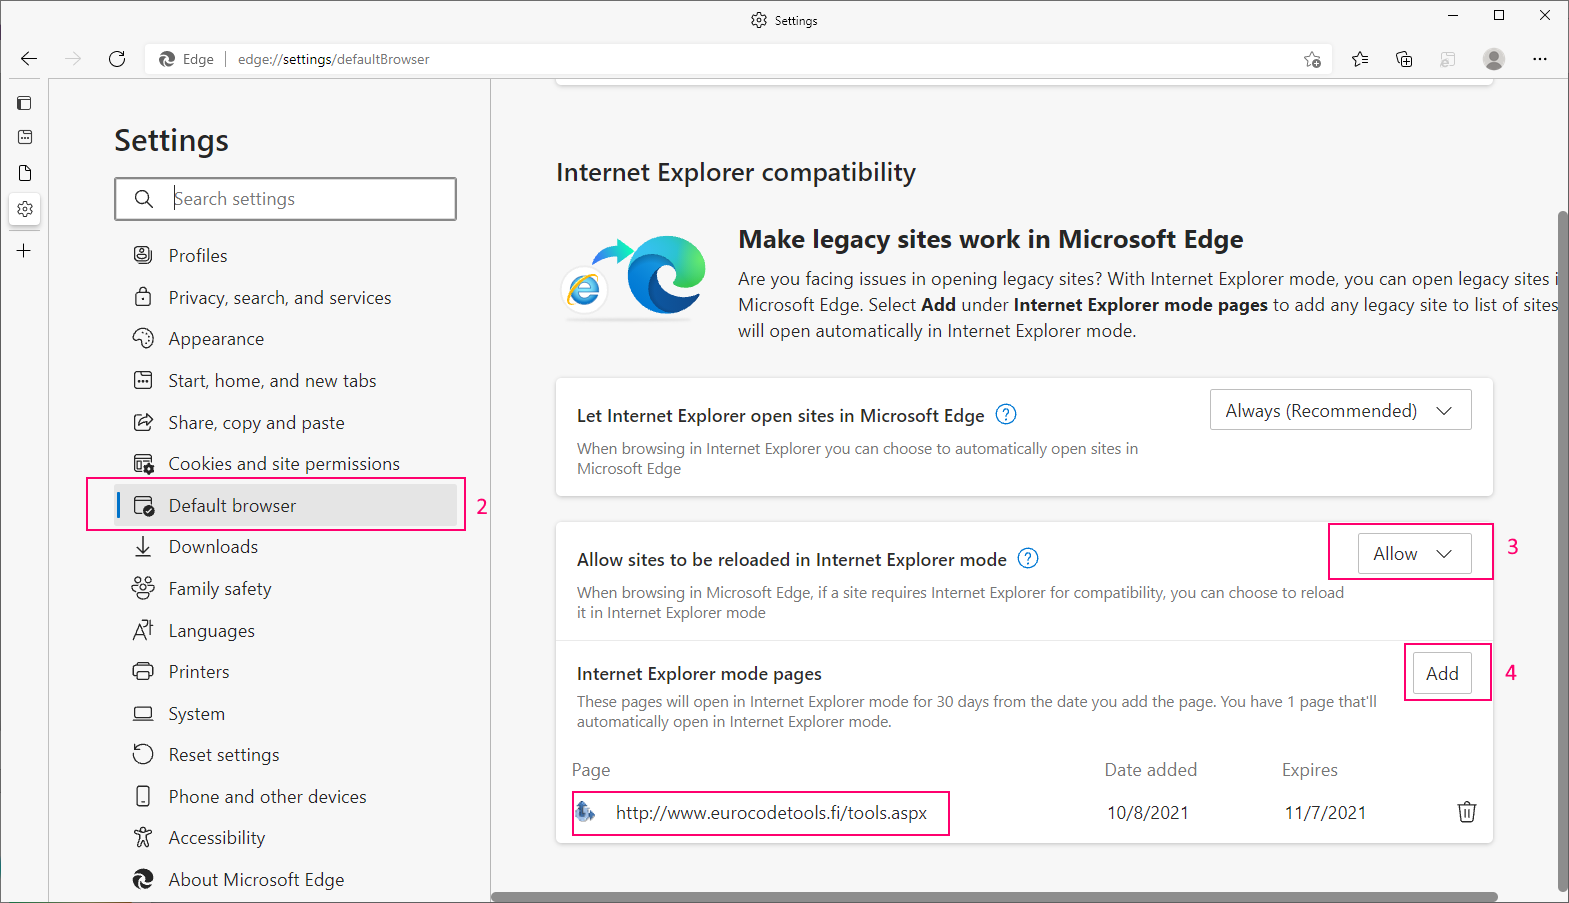Click the Profiles icon in settings menu
1569x903 pixels.
pyautogui.click(x=143, y=255)
